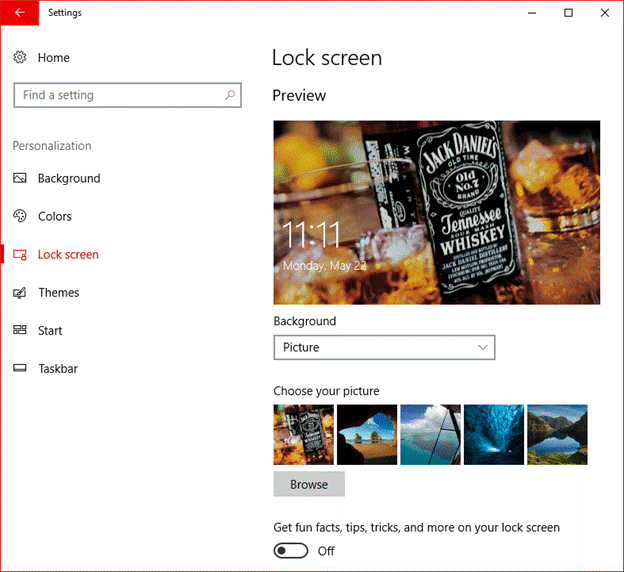Viewport: 624px width, 572px height.
Task: Click the Browse button
Action: tap(309, 484)
